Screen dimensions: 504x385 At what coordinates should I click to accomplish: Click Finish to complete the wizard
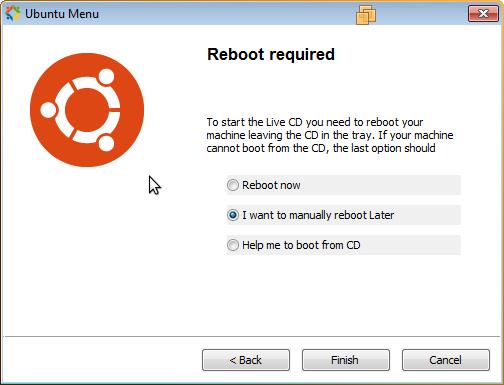[x=346, y=360]
